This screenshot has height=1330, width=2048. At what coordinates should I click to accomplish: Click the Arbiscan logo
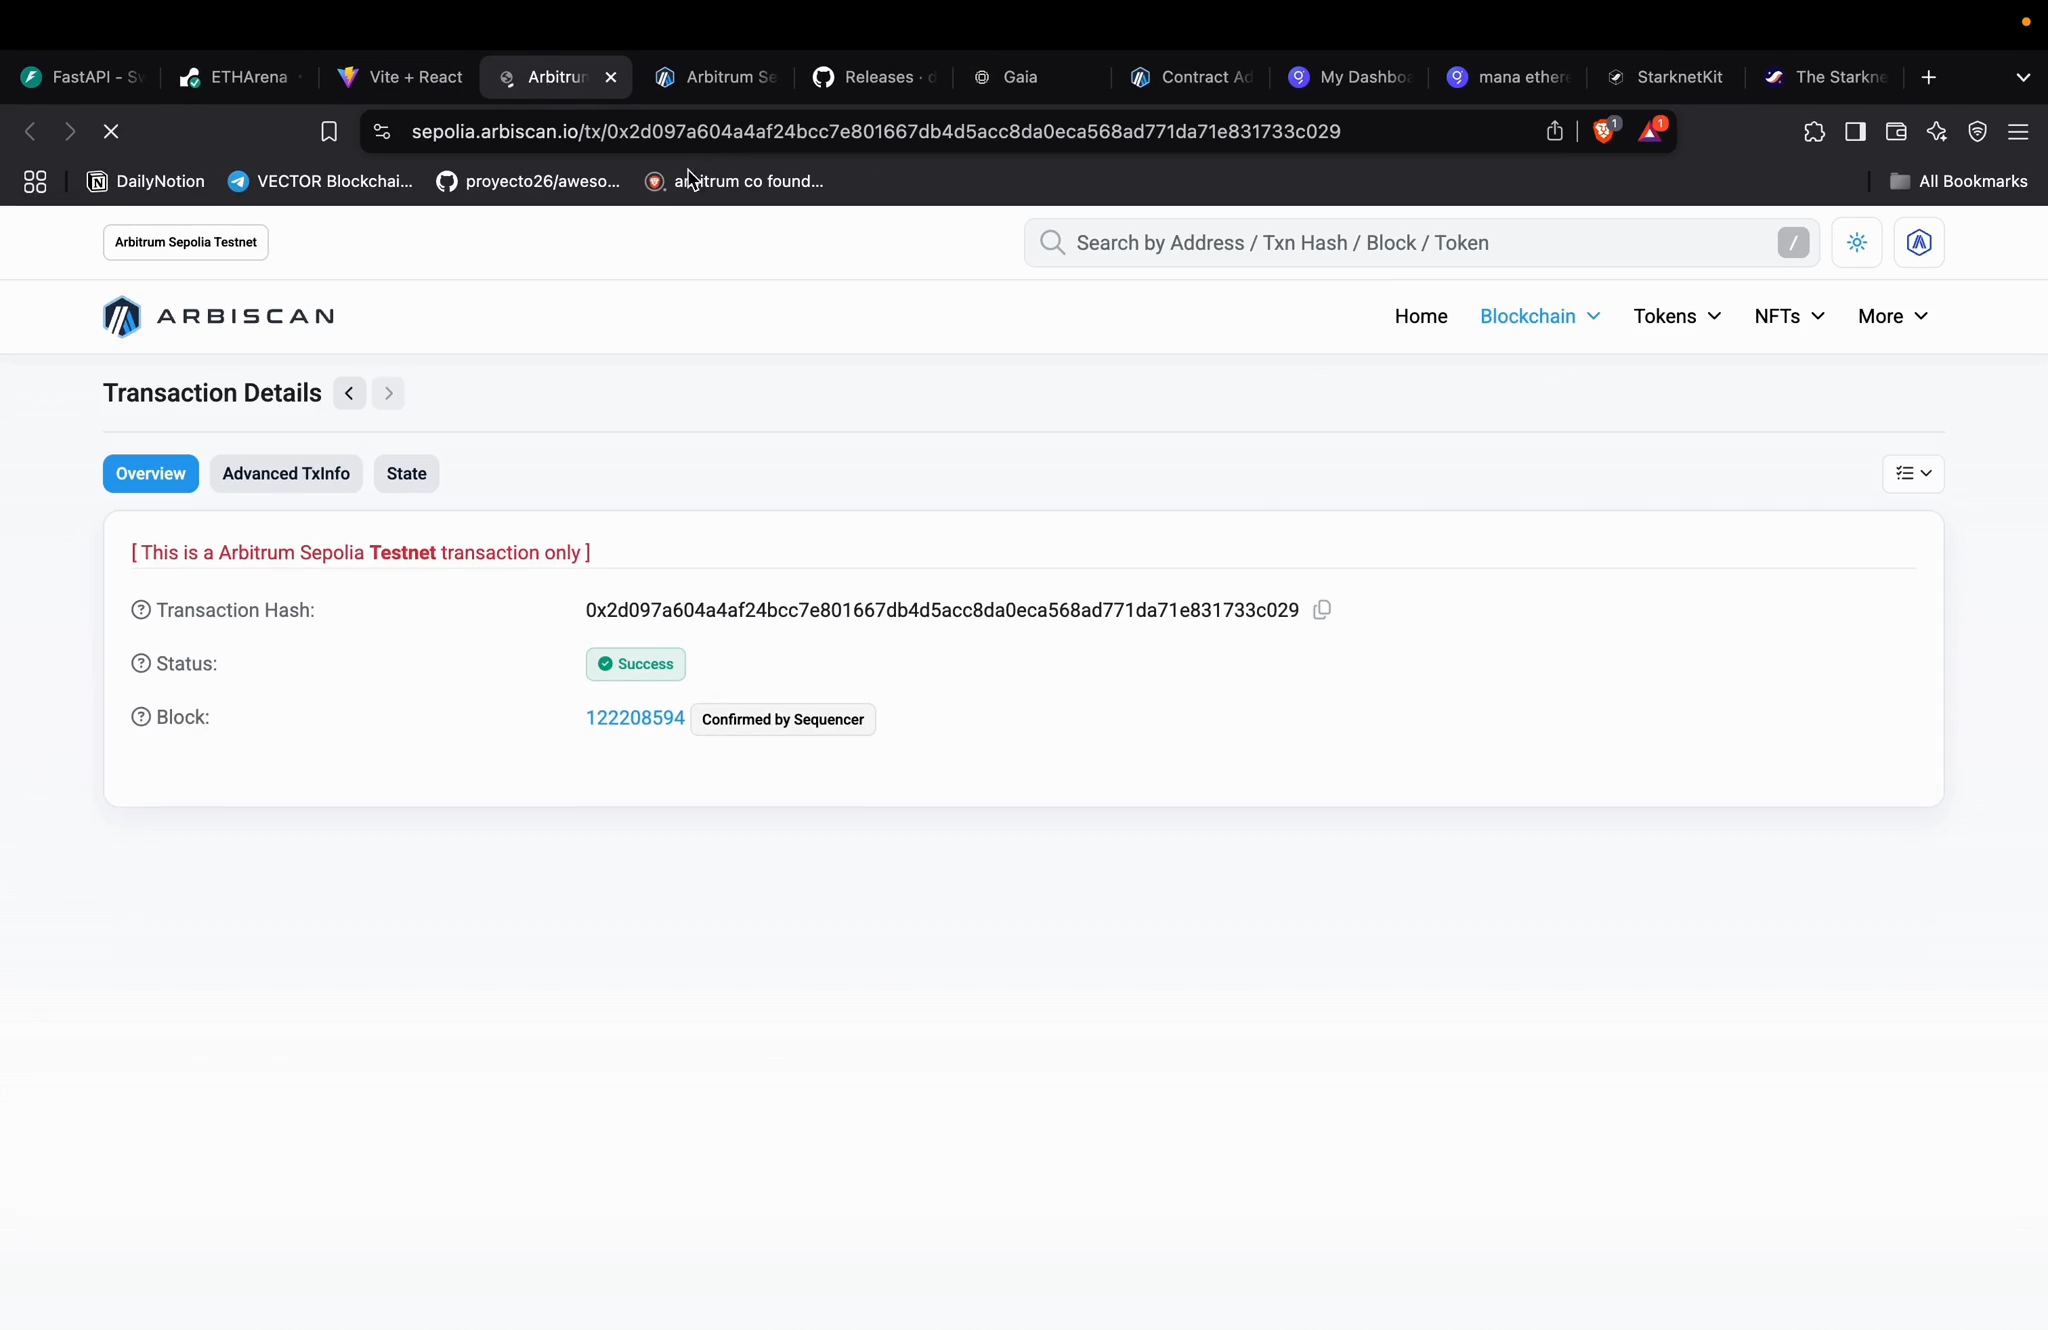pos(219,316)
